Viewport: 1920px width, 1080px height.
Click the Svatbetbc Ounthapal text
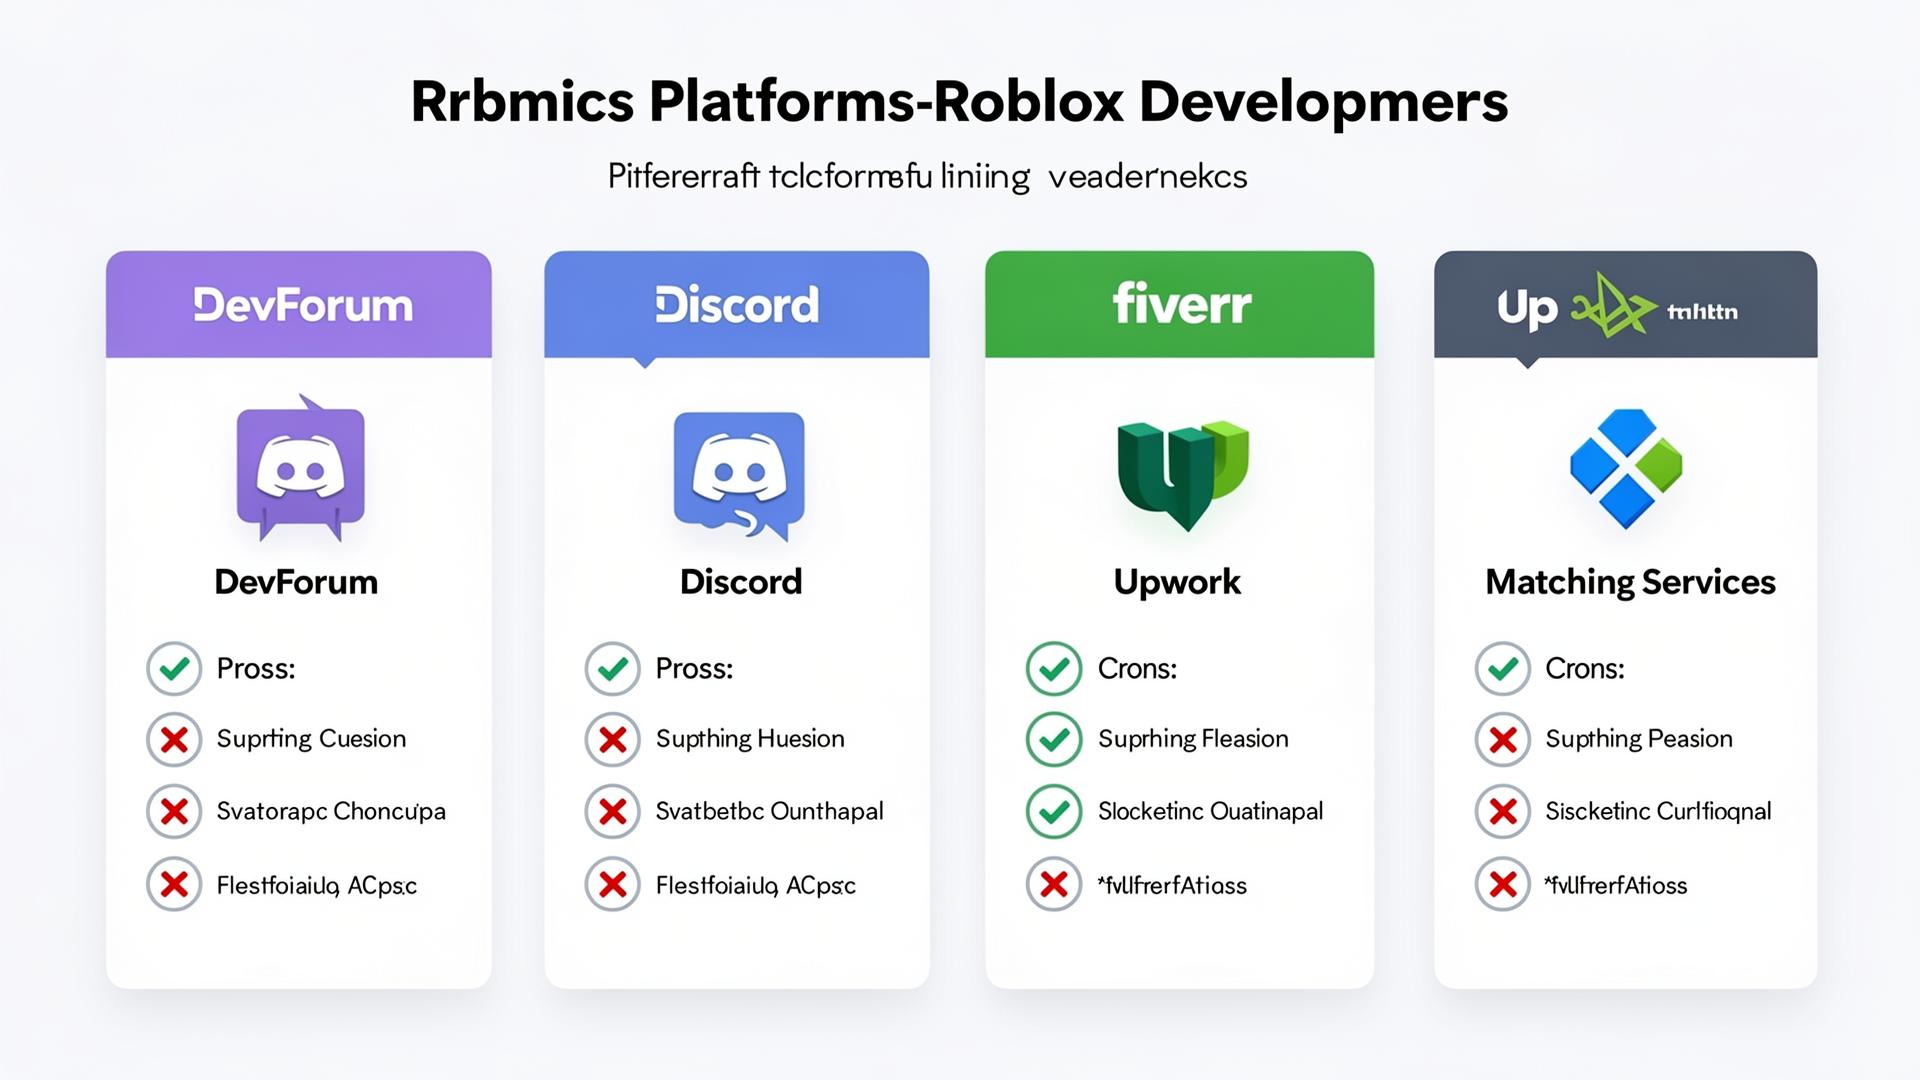tap(769, 811)
